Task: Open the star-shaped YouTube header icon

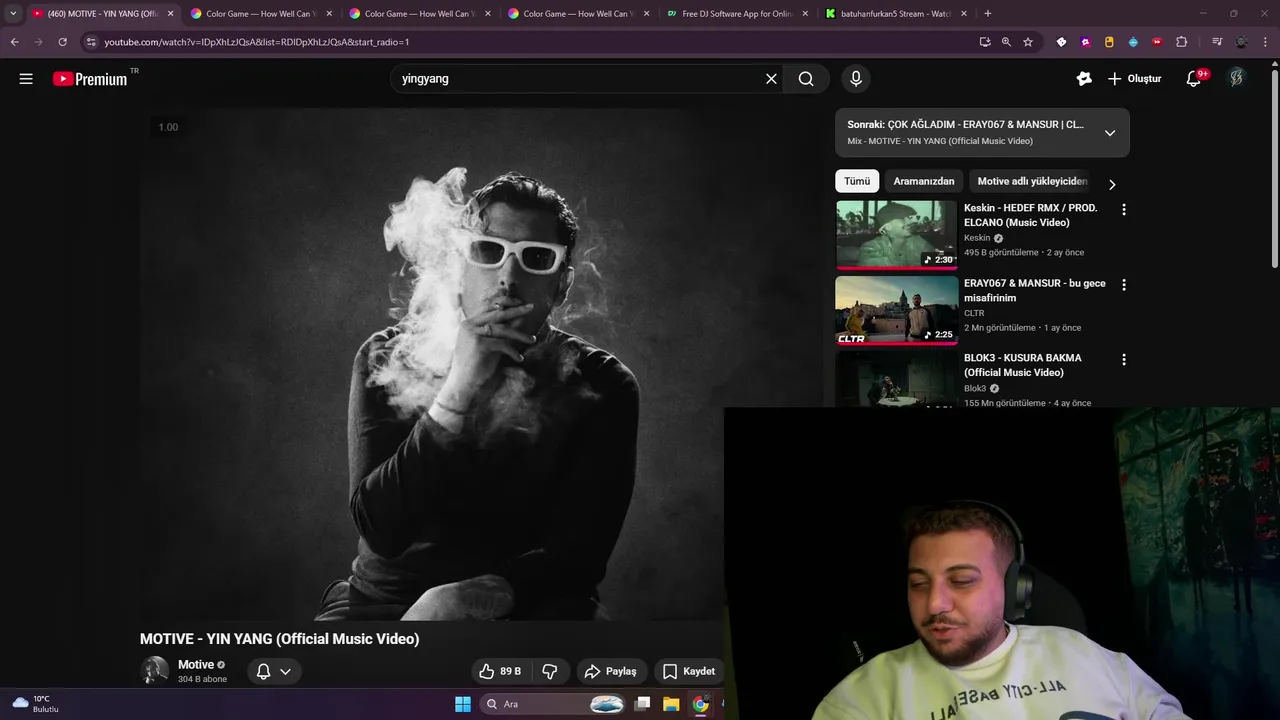Action: (x=1084, y=79)
